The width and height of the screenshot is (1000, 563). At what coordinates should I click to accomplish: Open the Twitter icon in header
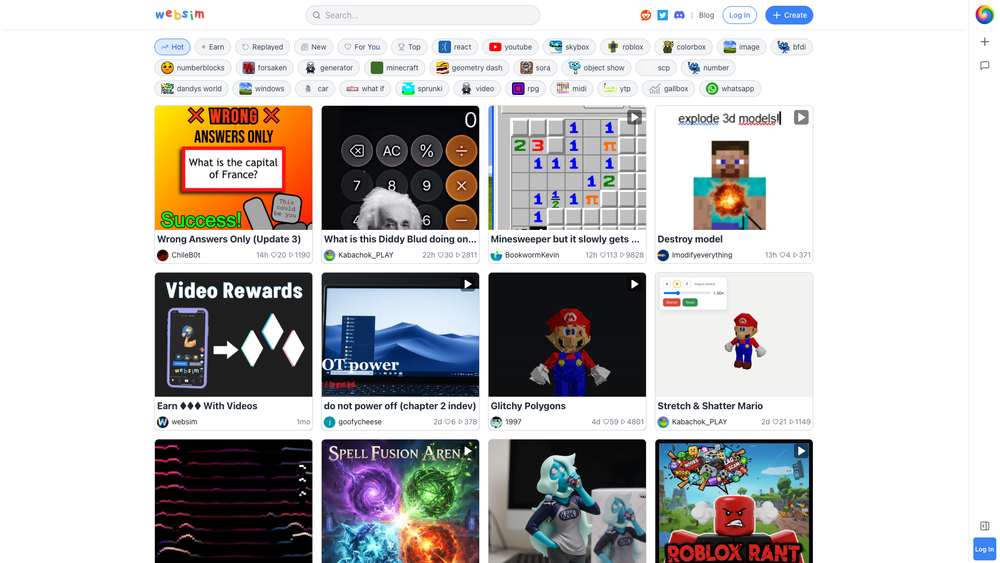[663, 15]
